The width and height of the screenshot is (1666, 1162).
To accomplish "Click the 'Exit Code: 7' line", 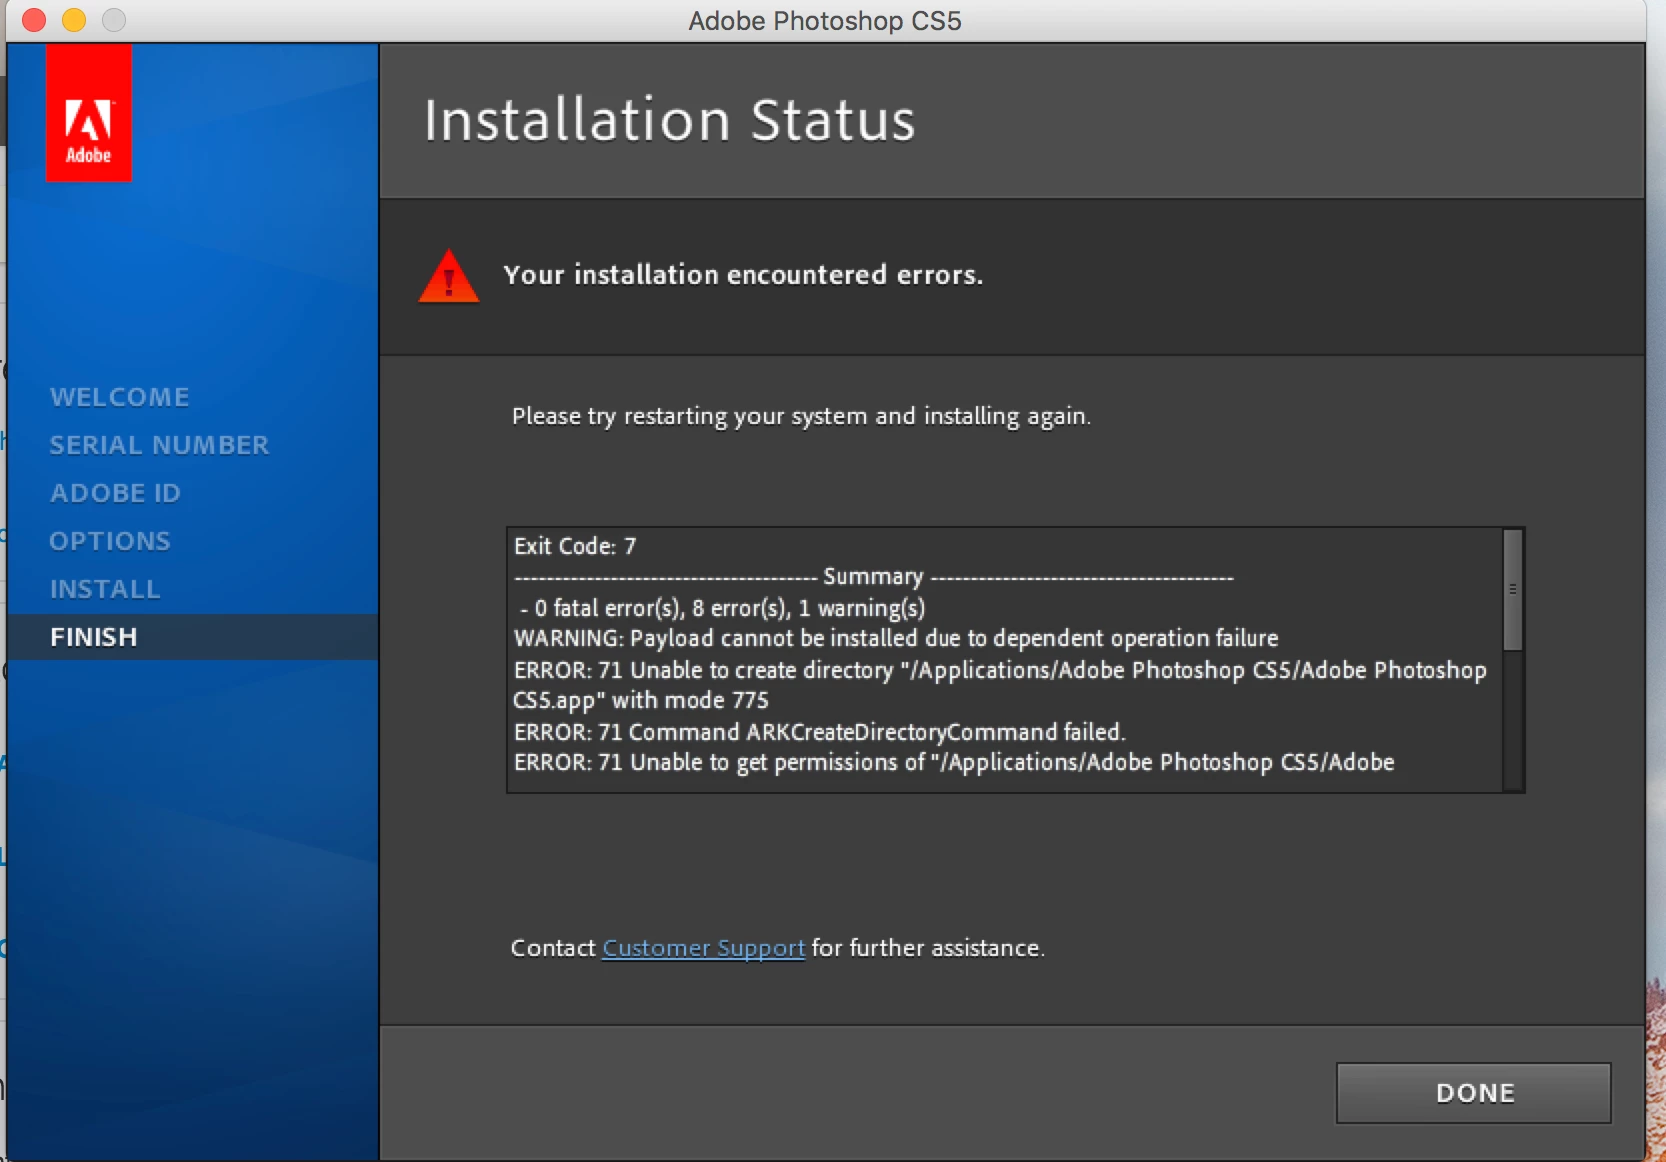I will click(x=575, y=546).
